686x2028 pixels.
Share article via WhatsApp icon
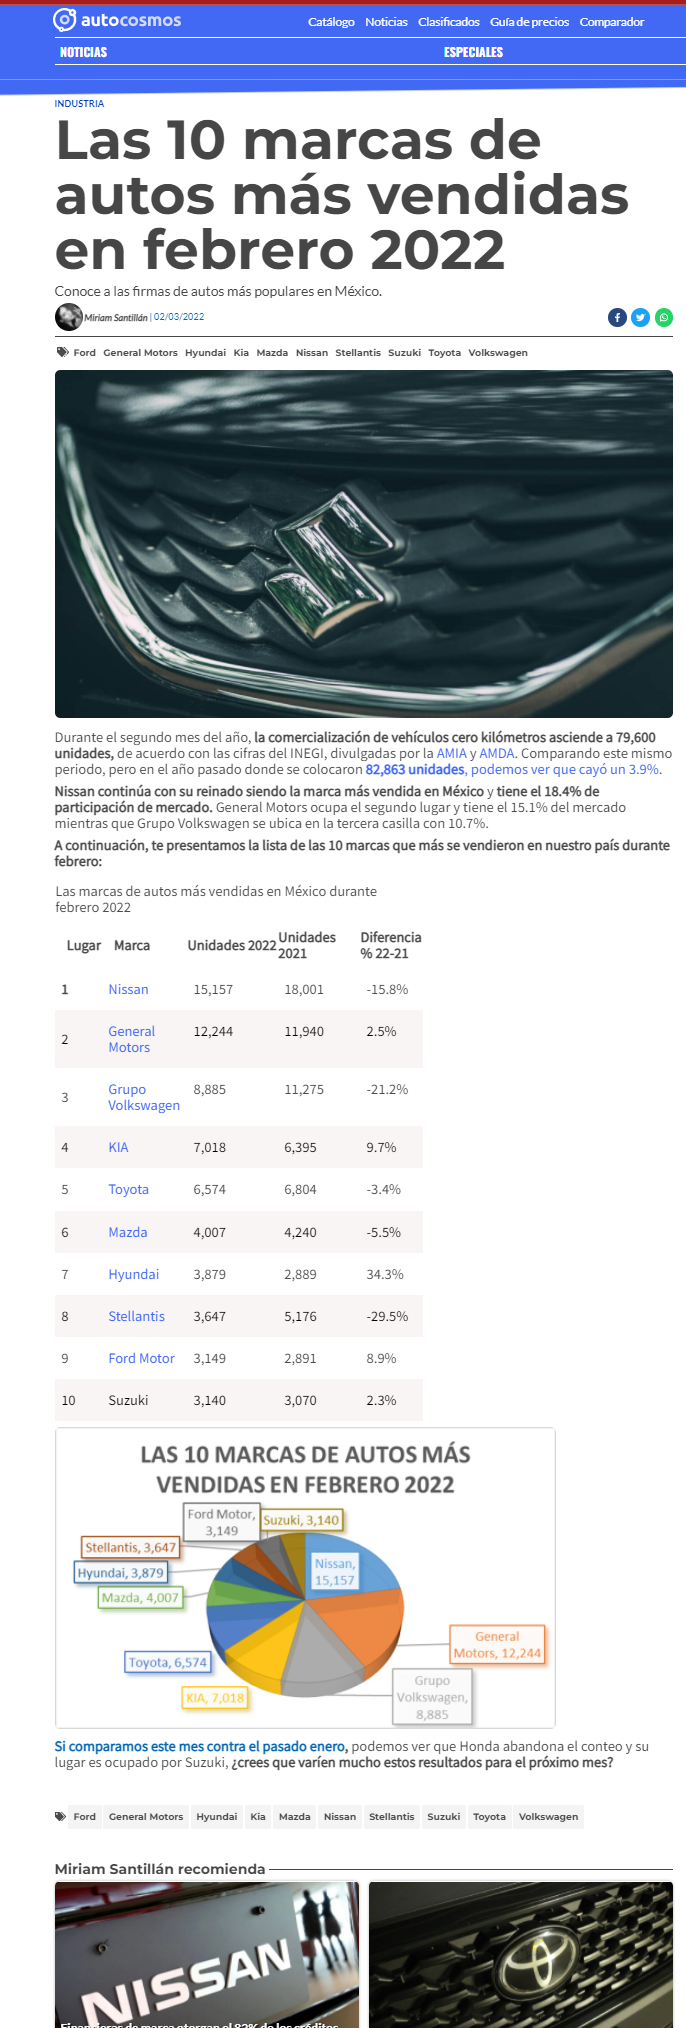663,317
